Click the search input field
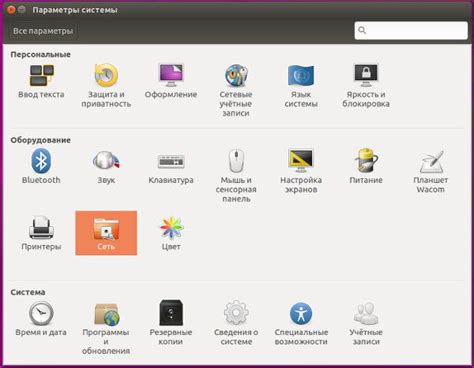Viewport: 474px width, 368px height. tap(411, 31)
